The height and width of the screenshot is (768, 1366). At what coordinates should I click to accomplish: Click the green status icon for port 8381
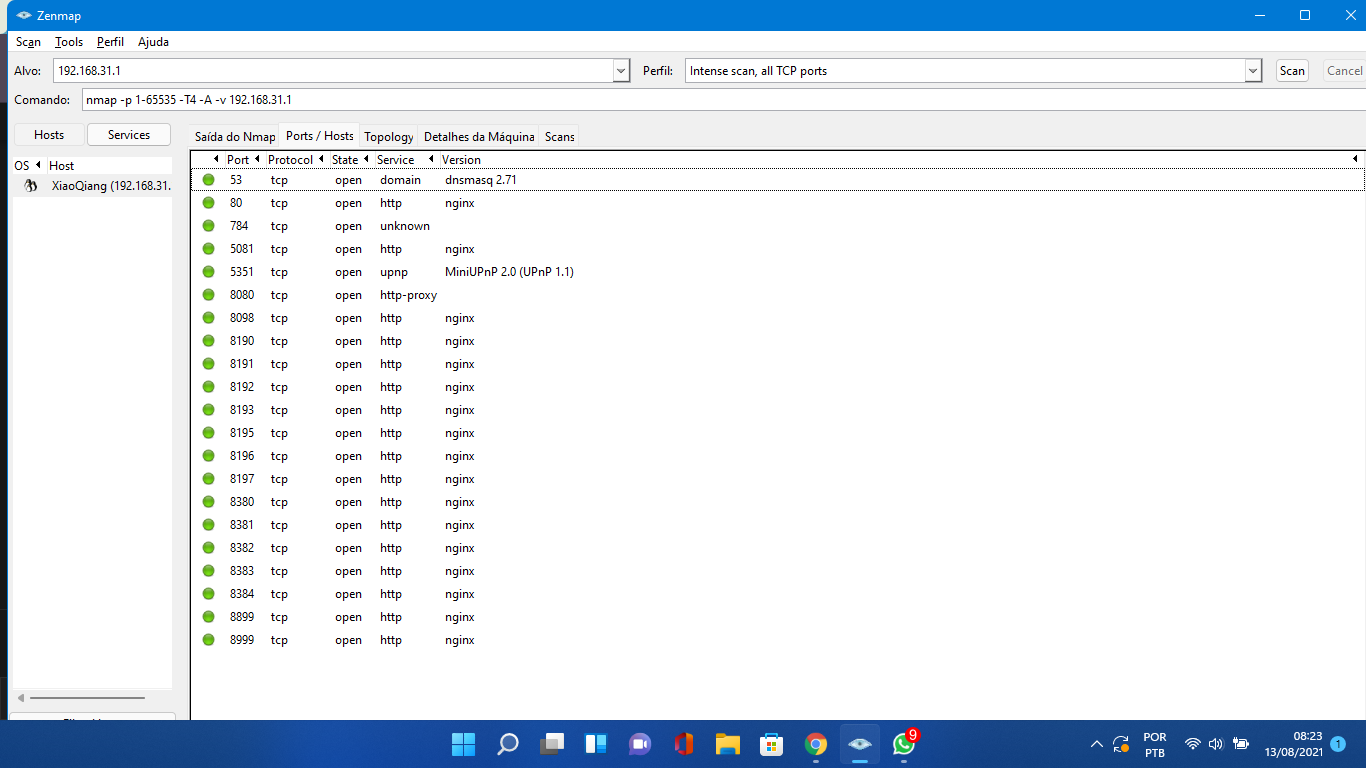tap(208, 525)
